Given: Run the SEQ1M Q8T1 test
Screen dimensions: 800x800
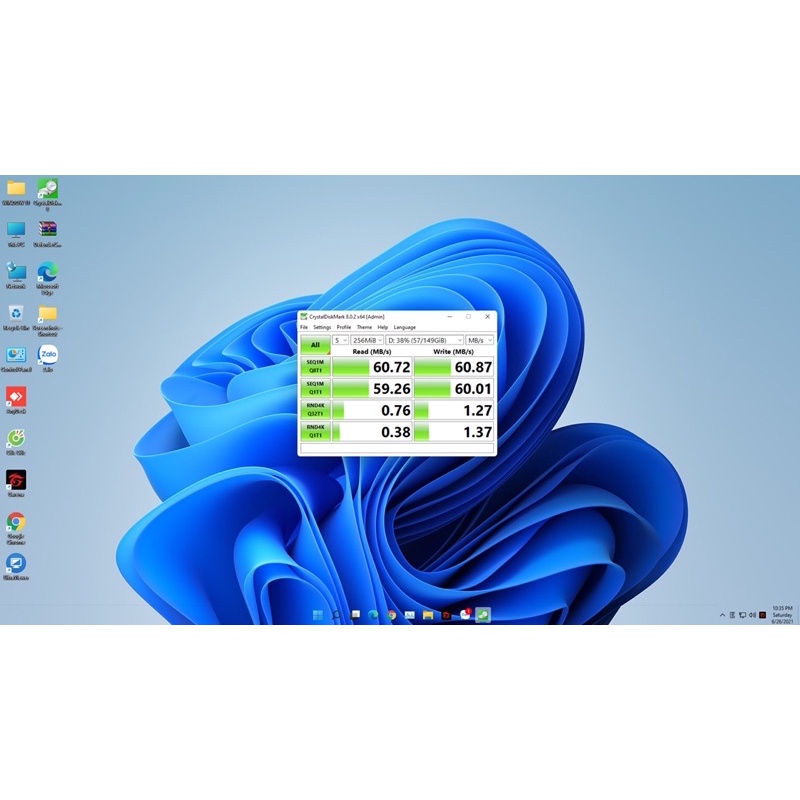Looking at the screenshot, I should click(315, 367).
